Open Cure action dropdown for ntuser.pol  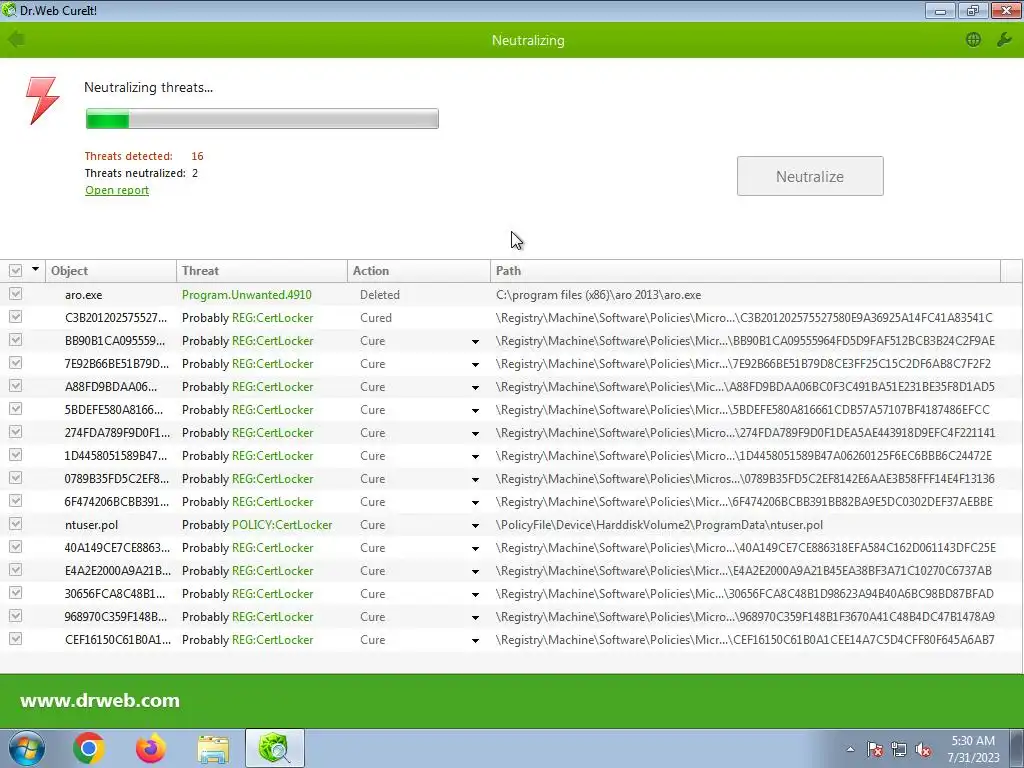point(475,526)
